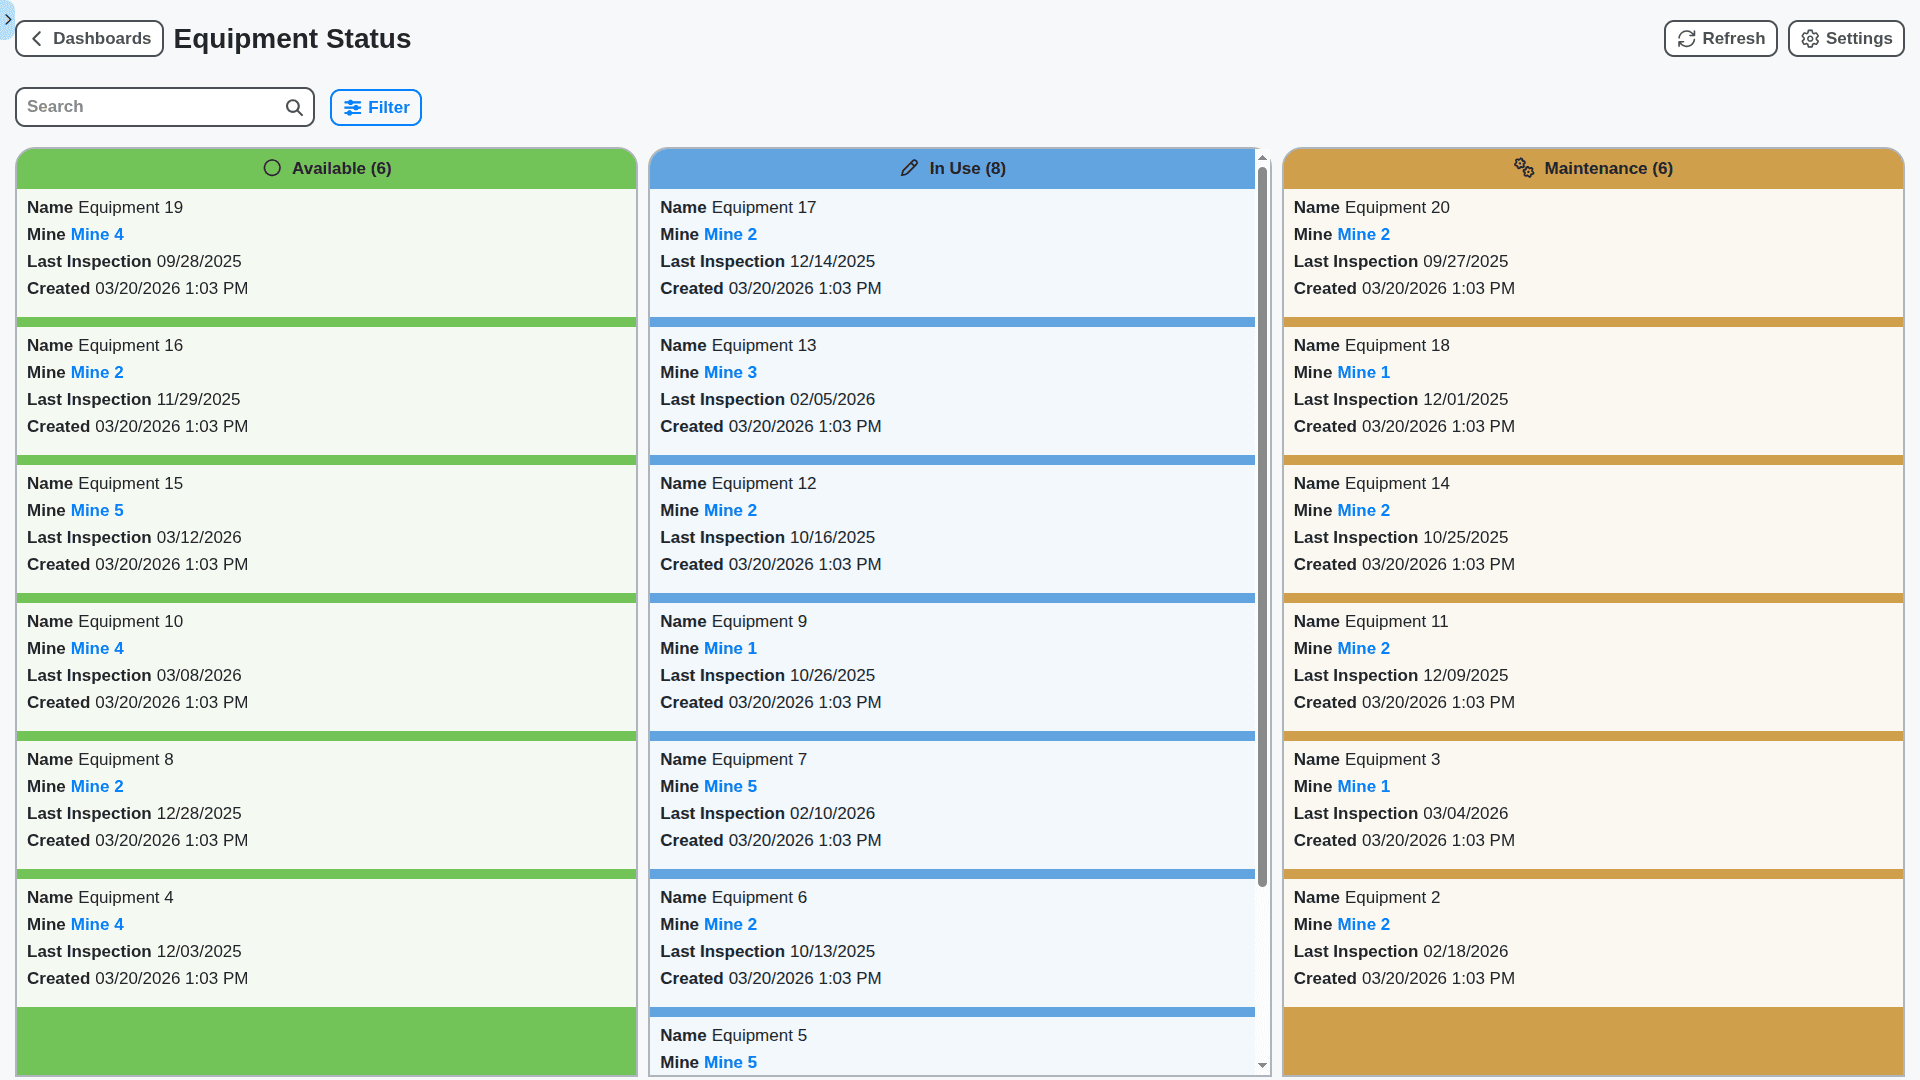Click inside the Search field
This screenshot has width=1920, height=1080.
150,107
